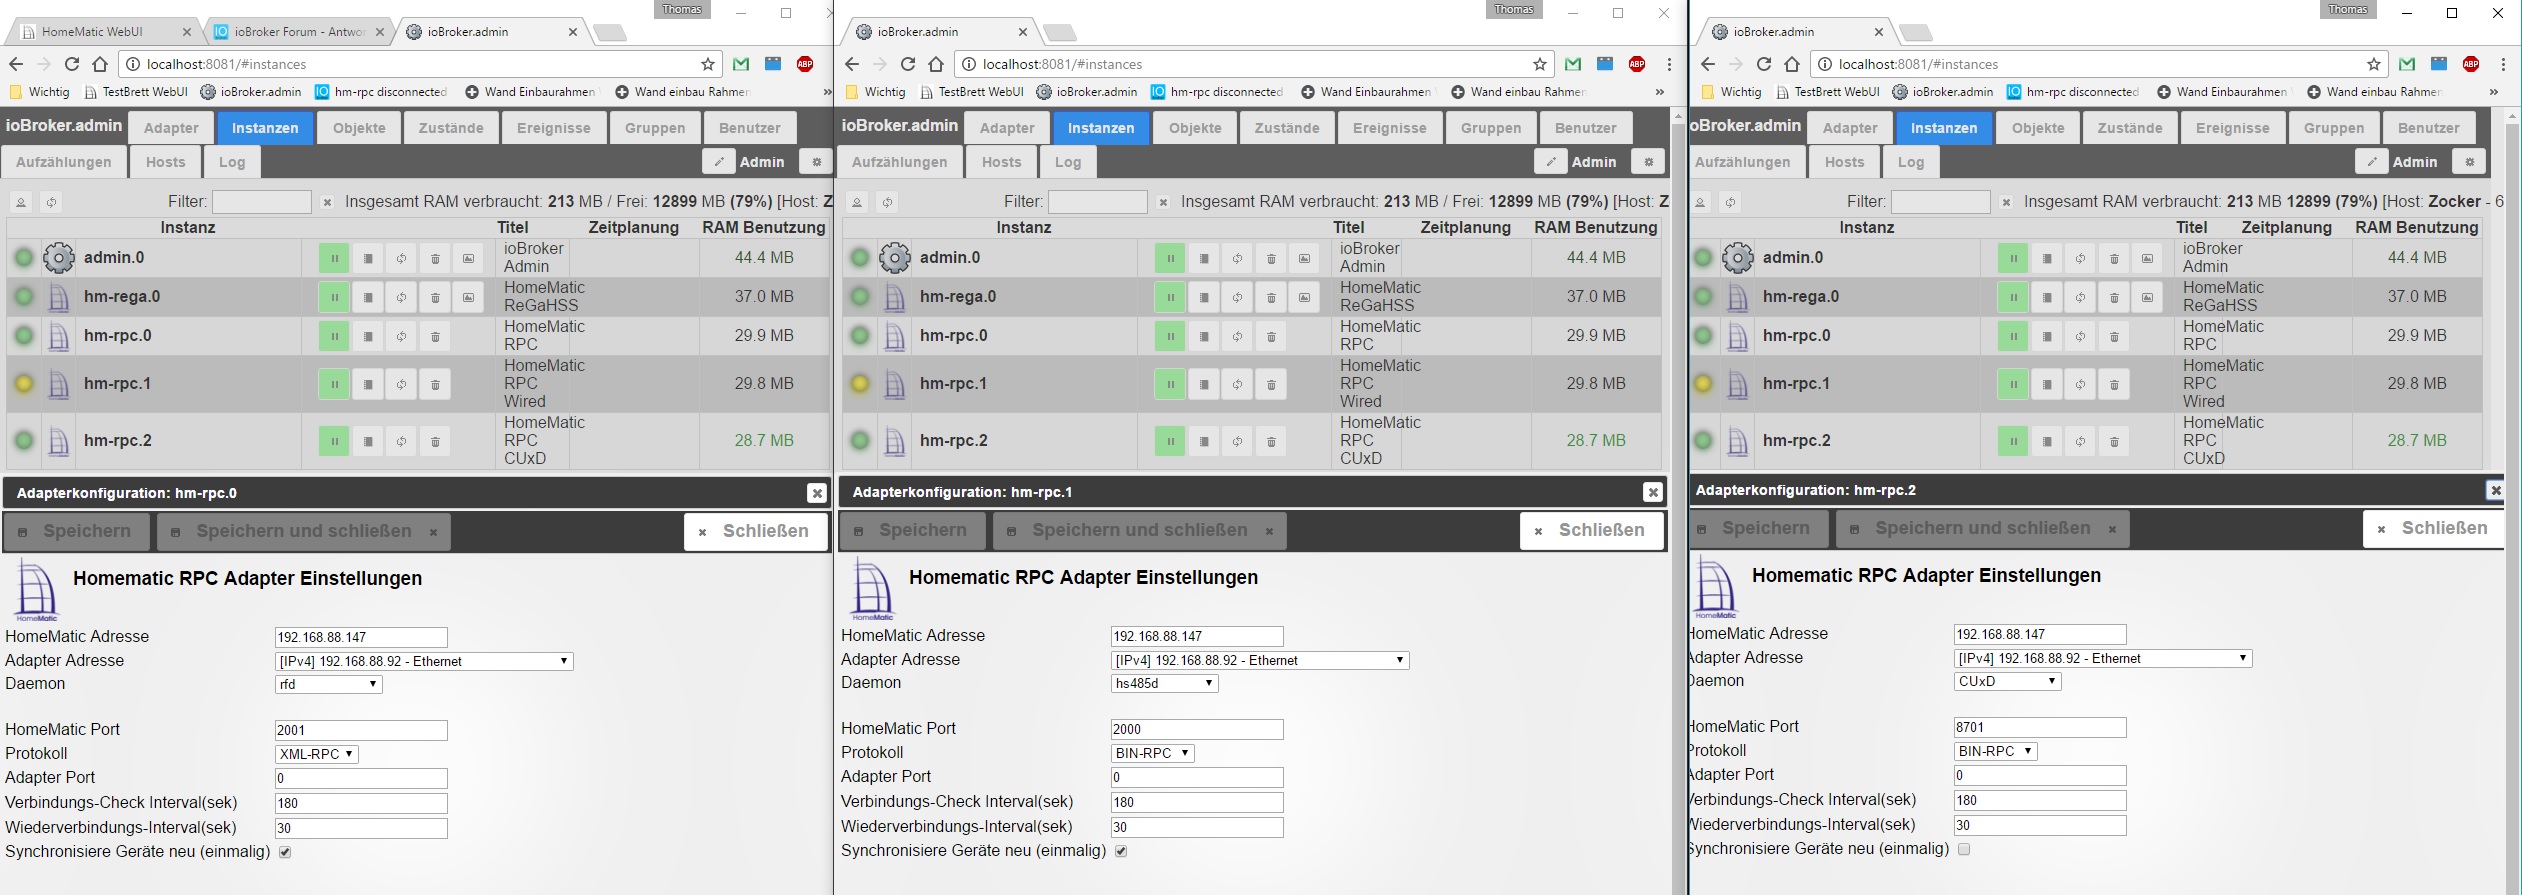Restart admin.0 with reload icon, middle window

[x=1237, y=258]
